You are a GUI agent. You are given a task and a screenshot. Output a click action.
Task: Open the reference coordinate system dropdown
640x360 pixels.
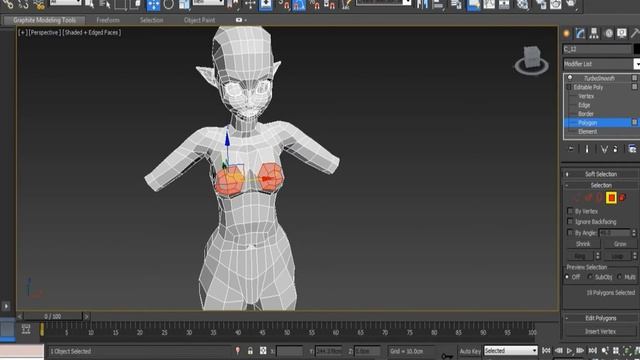point(209,2)
